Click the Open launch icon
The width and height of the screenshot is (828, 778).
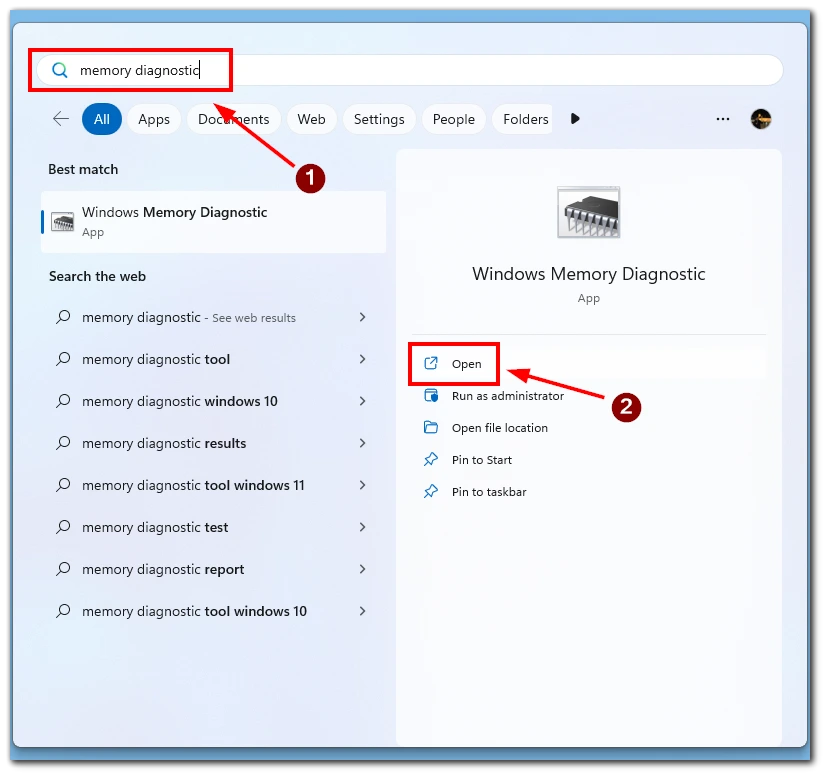pyautogui.click(x=431, y=363)
